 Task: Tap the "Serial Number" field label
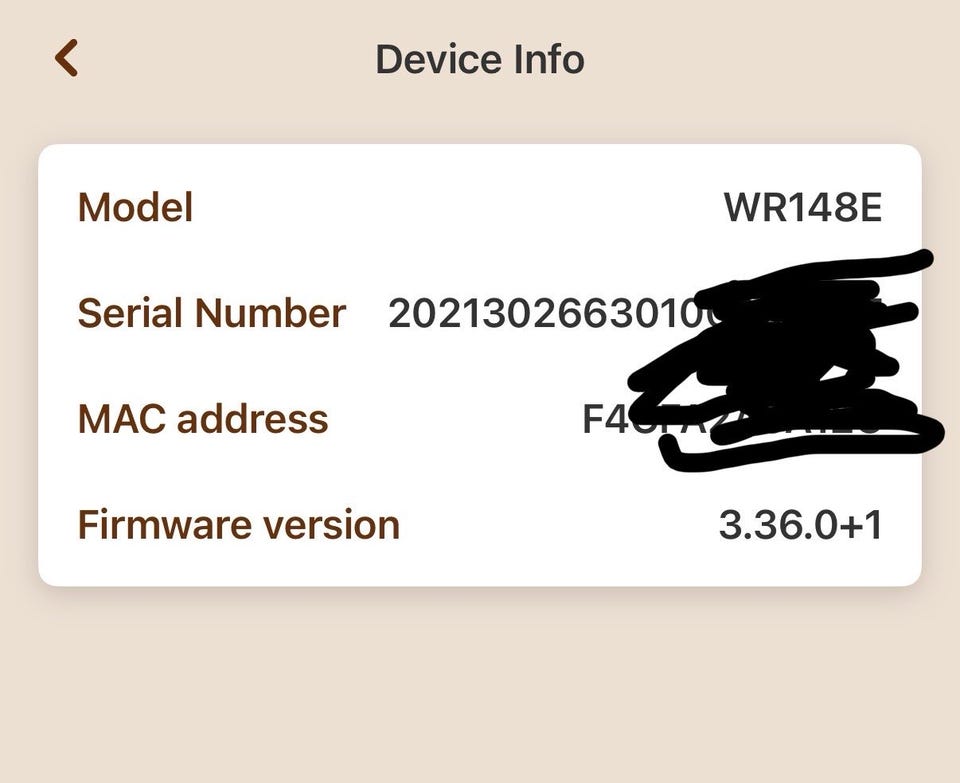211,313
